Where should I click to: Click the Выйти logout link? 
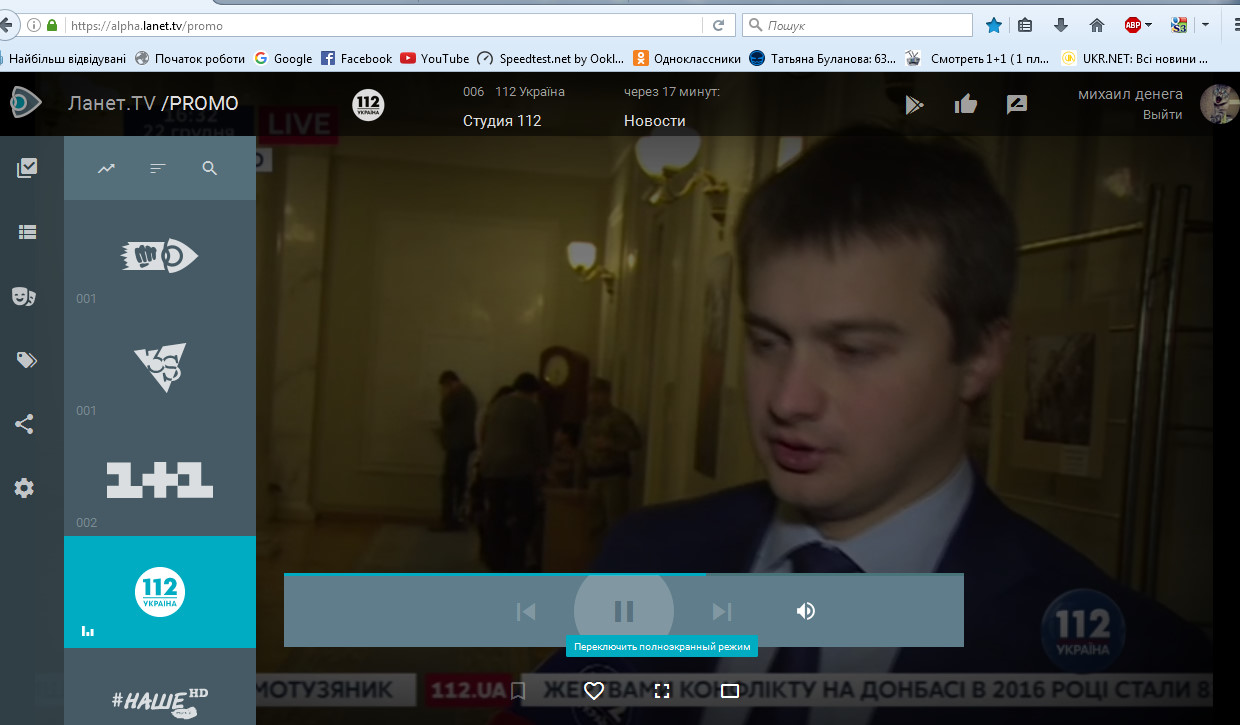[x=1162, y=114]
